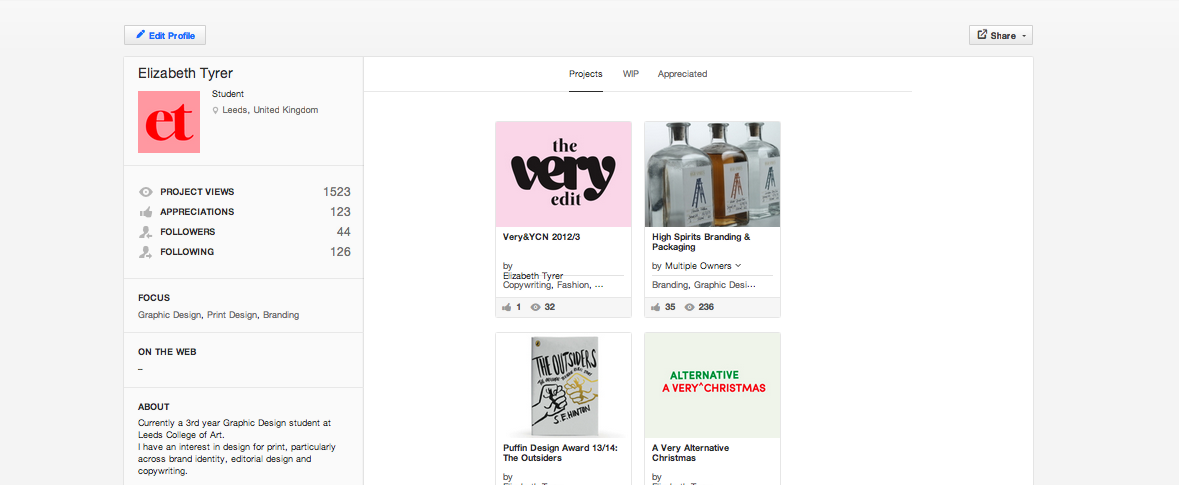
Task: Click the Alternative Christmas thumbnail
Action: (x=712, y=385)
